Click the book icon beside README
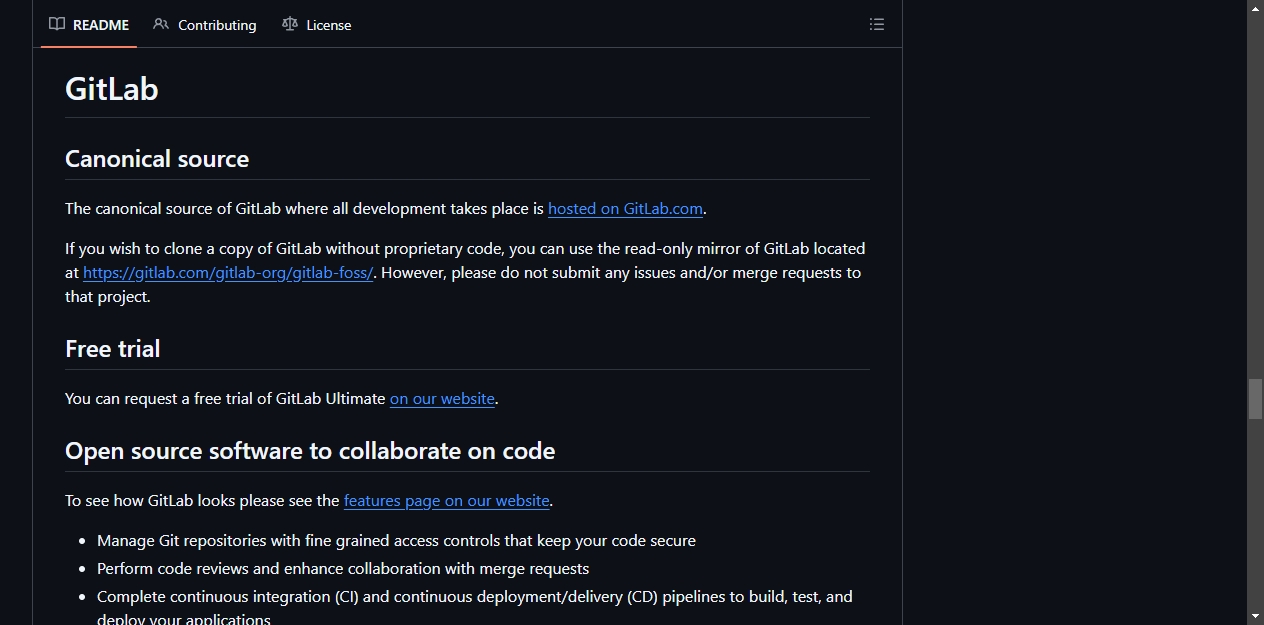Image resolution: width=1264 pixels, height=625 pixels. click(x=57, y=24)
